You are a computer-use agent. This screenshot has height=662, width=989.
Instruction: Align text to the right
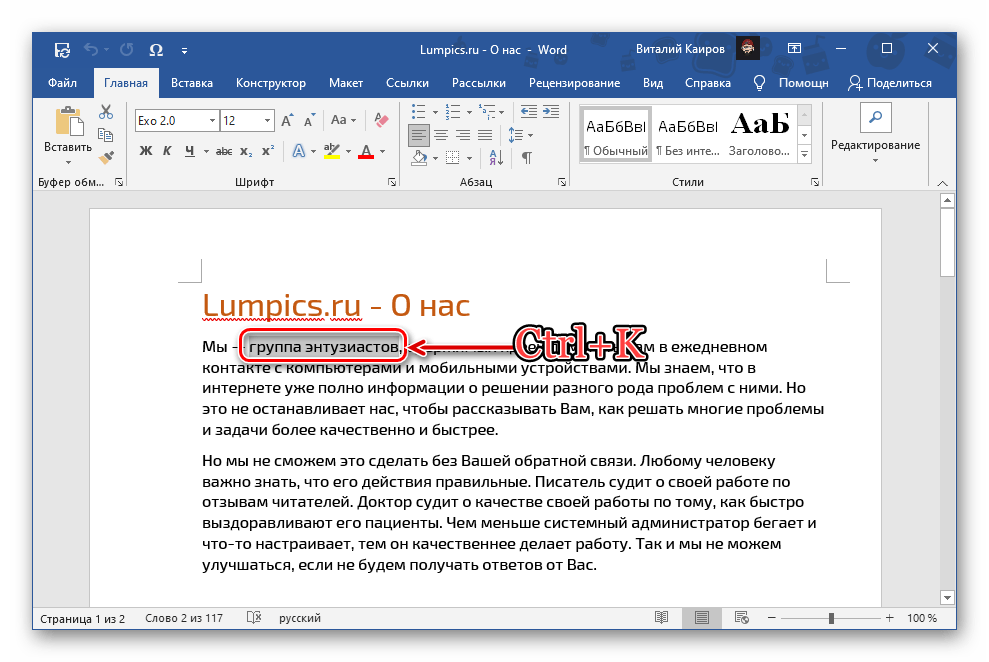(463, 135)
